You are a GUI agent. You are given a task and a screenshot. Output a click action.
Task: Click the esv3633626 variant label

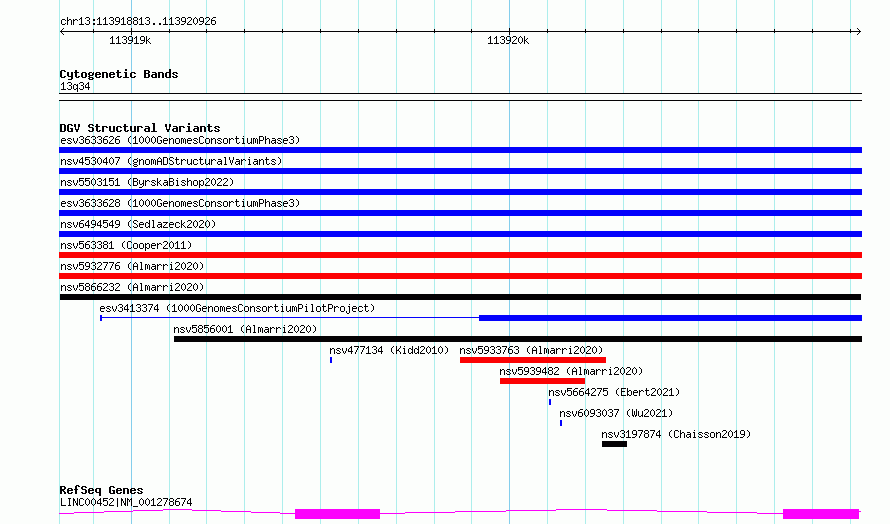point(180,140)
